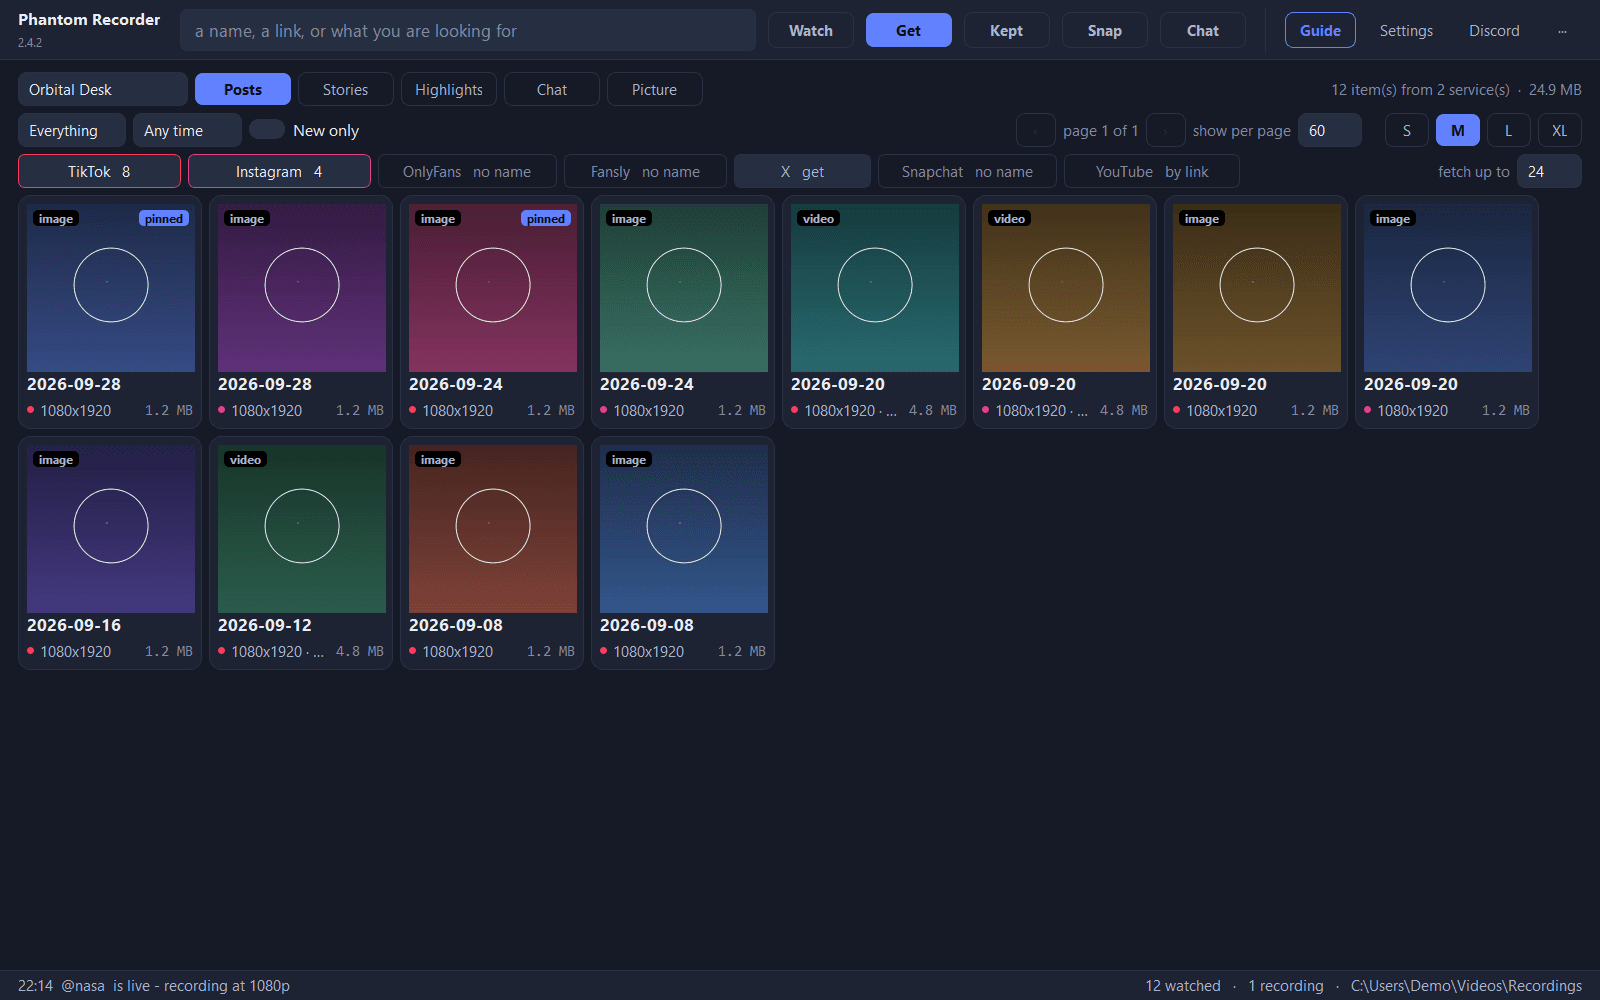Open the Discord link
Viewport: 1600px width, 1000px height.
click(x=1494, y=31)
